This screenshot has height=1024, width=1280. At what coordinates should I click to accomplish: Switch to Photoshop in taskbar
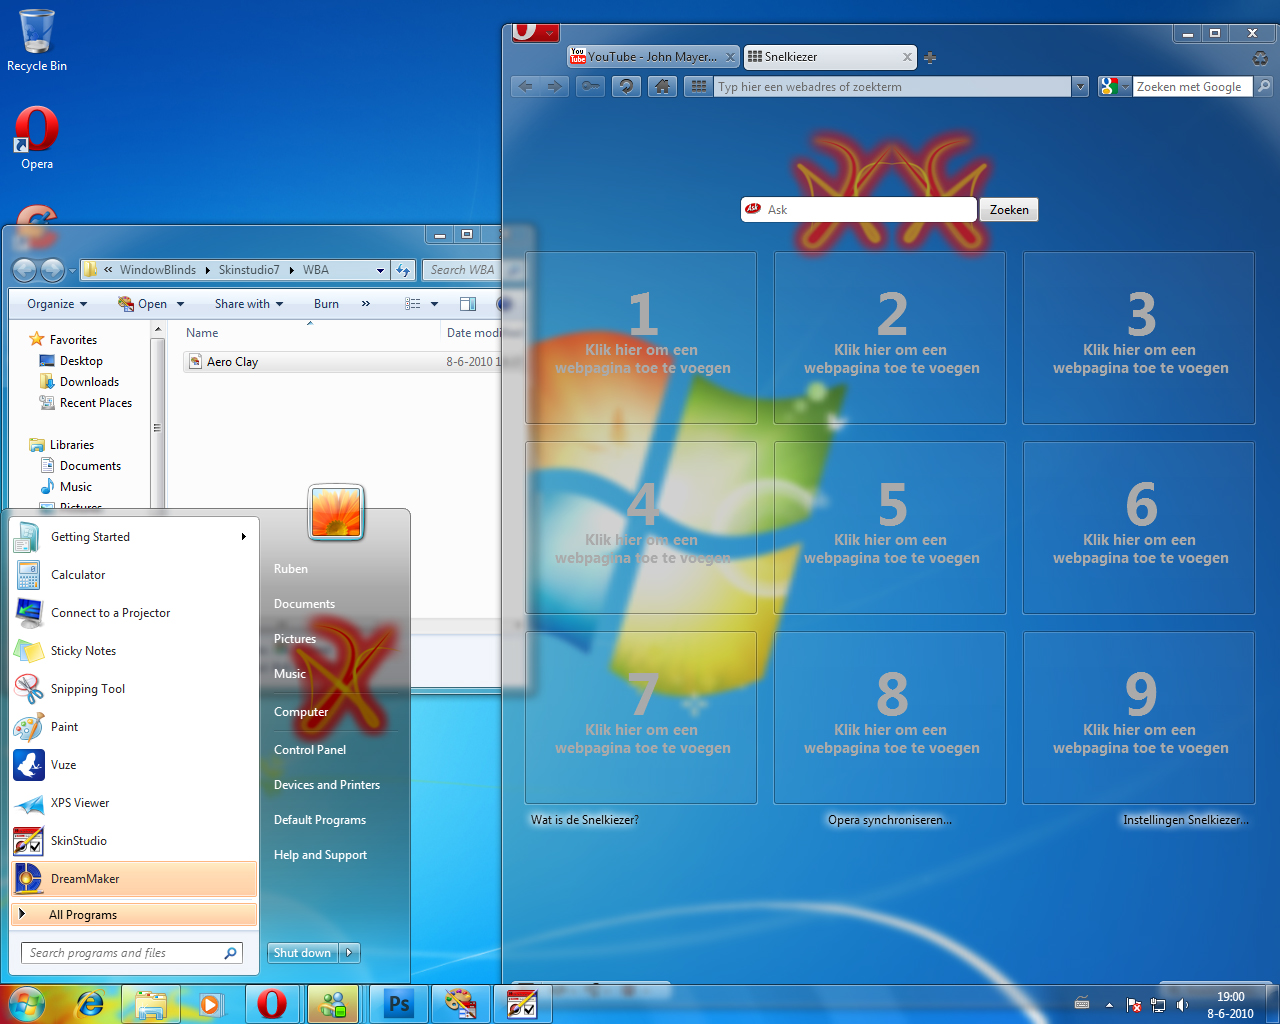click(x=399, y=1004)
